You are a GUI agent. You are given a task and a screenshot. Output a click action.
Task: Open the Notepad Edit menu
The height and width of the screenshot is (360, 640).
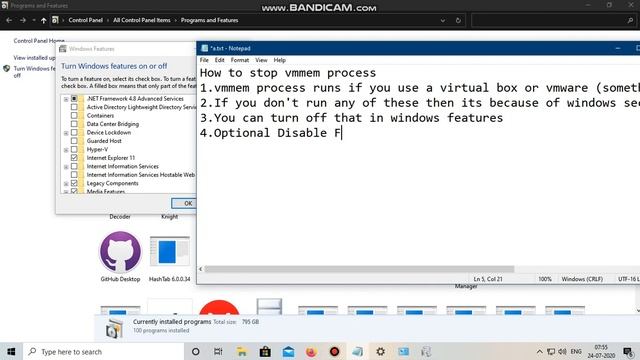220,60
